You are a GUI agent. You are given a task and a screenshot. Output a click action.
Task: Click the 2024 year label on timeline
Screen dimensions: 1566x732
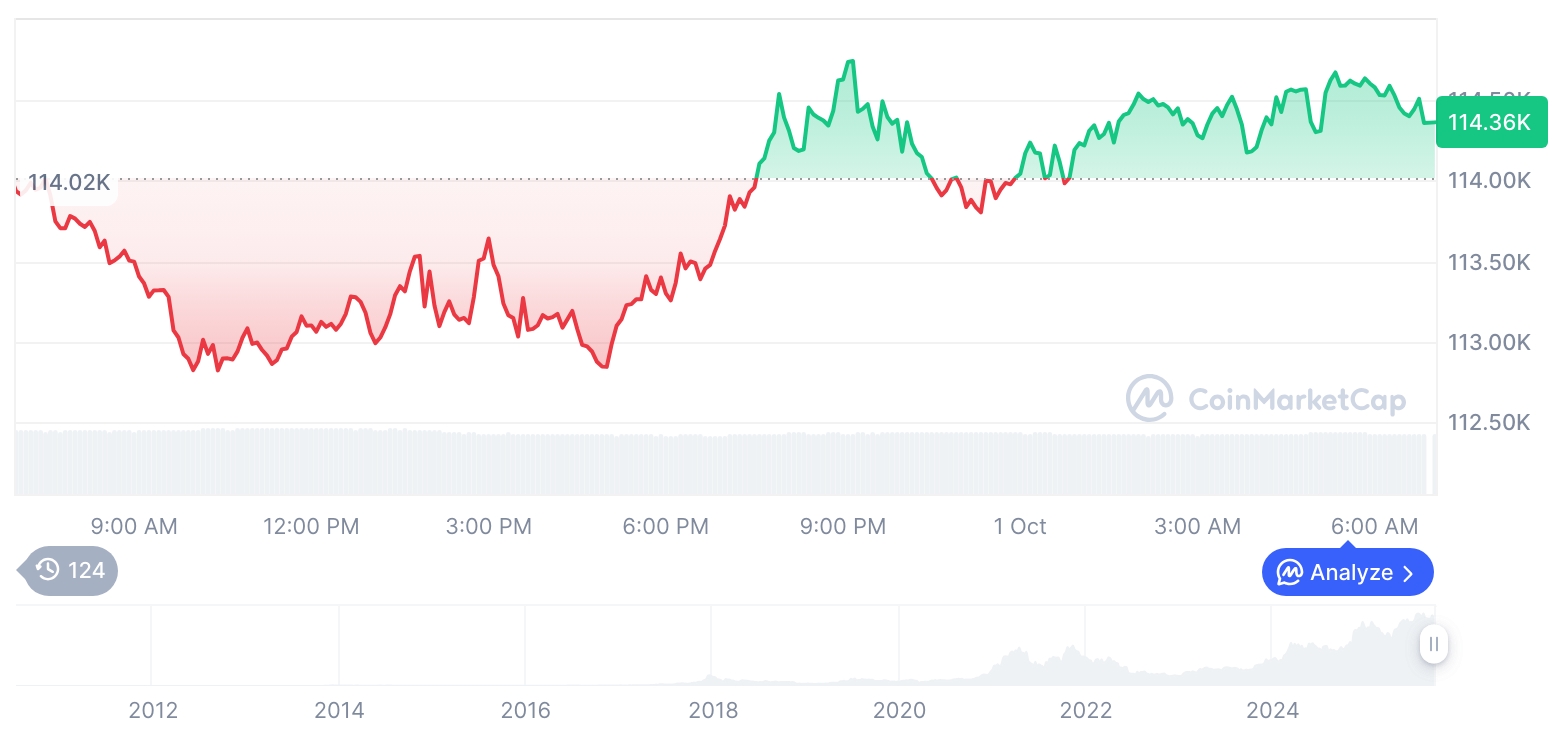click(1272, 710)
